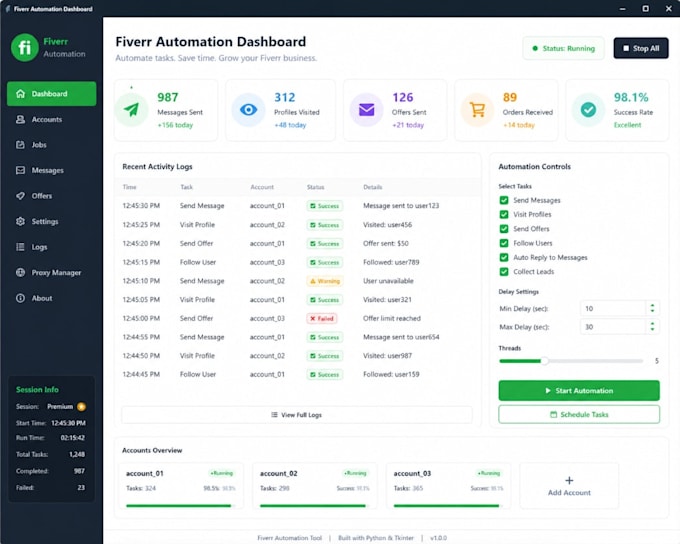
Task: Open the Proxy Manager section
Action: point(52,272)
